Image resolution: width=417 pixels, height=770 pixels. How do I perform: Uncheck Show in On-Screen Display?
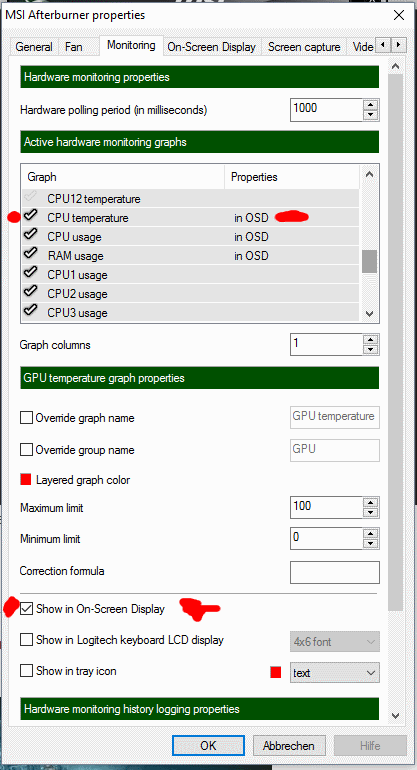pyautogui.click(x=26, y=609)
